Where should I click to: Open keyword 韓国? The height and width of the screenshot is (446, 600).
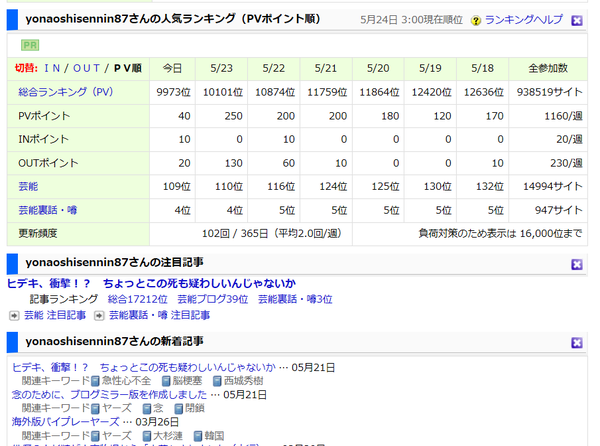(214, 436)
